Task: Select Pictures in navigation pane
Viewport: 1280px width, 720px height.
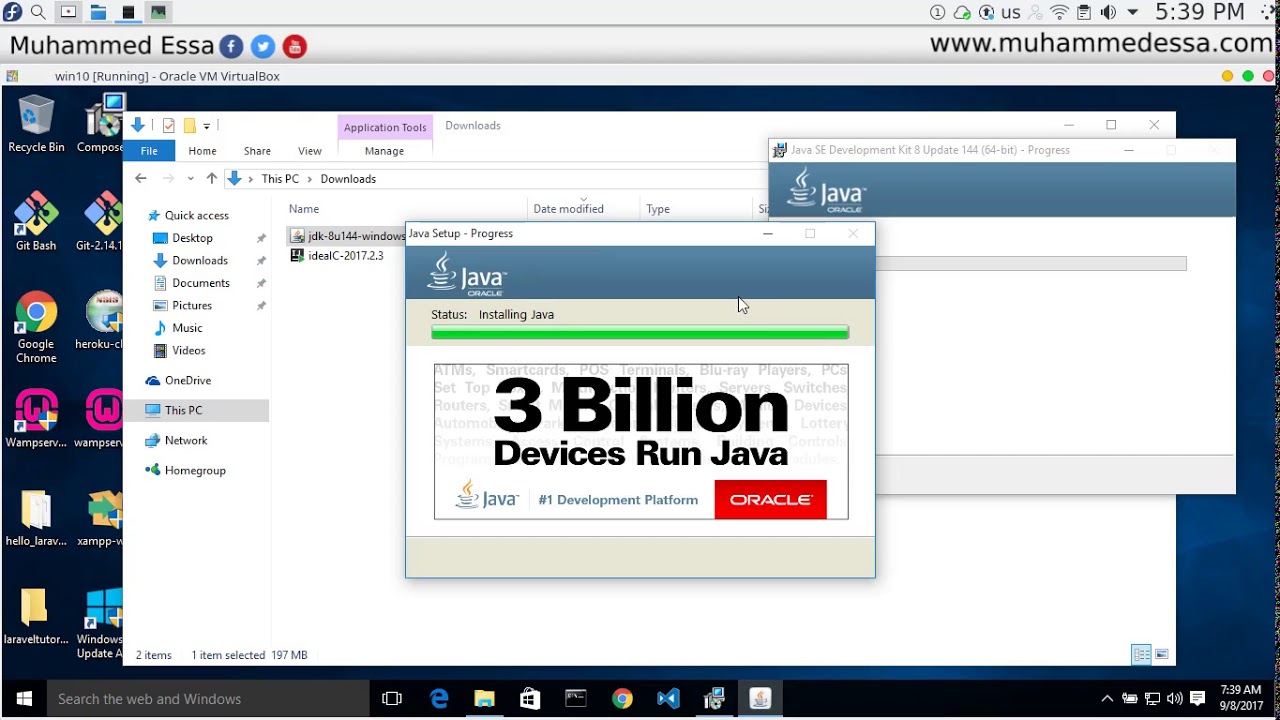Action: coord(192,305)
